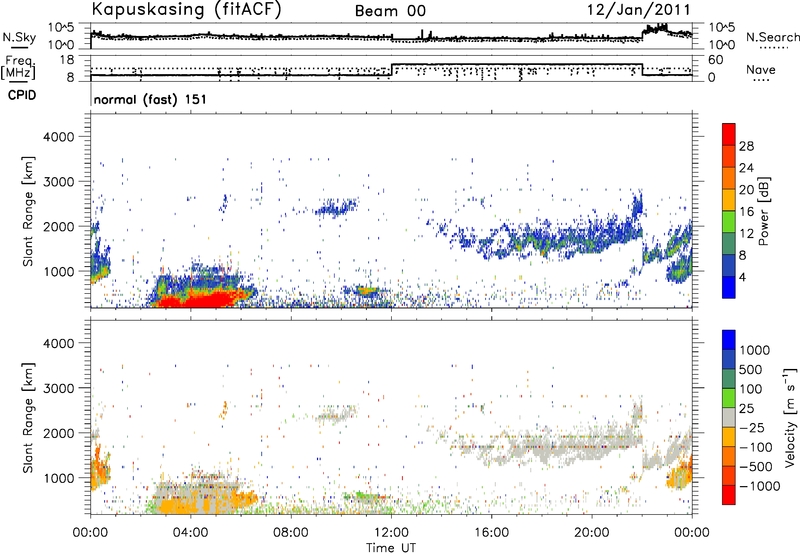Screen dimensions: 800x554
Task: Click the "Kapuskasing (fitACF)" plot title
Action: tap(186, 9)
